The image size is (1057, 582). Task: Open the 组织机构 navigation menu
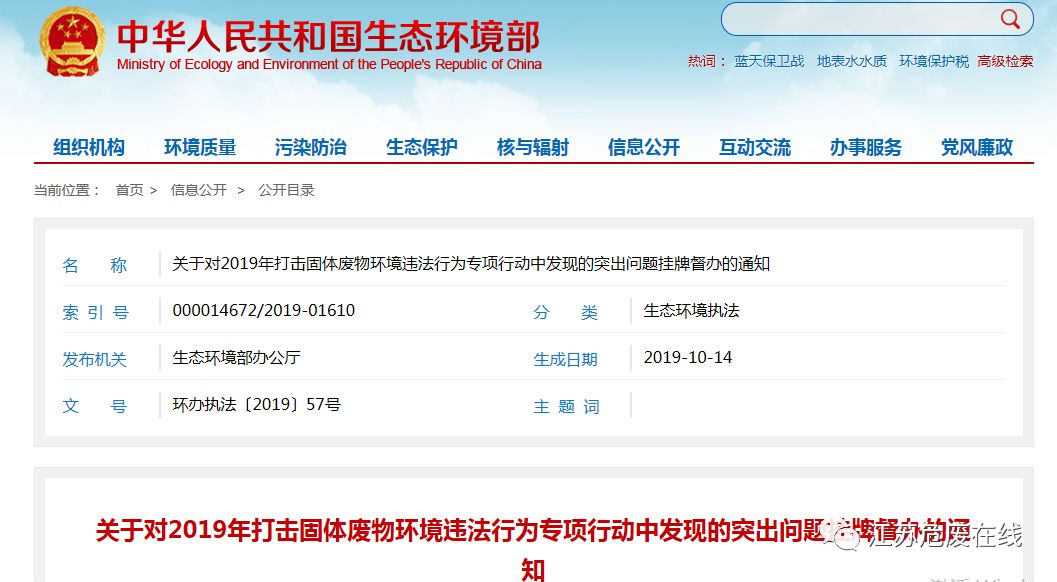[x=89, y=147]
